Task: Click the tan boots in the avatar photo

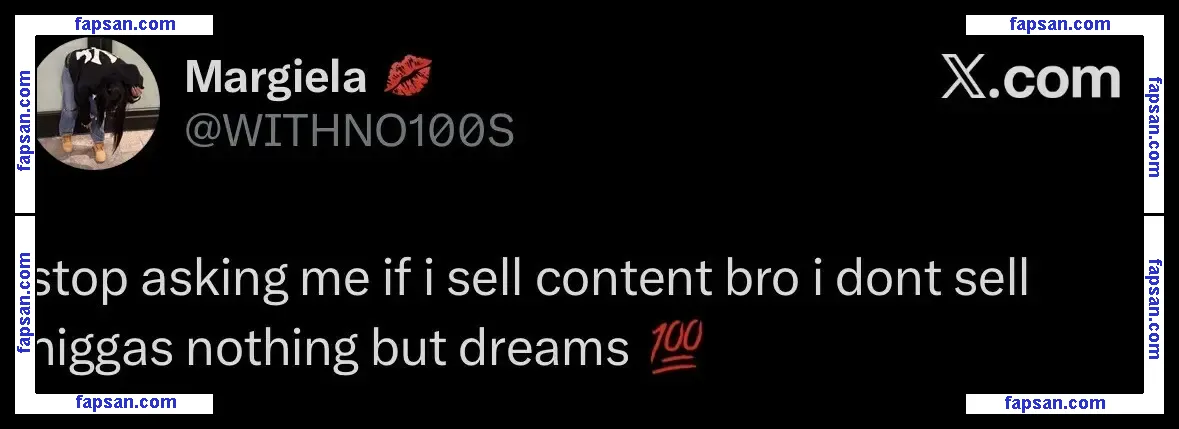Action: coord(83,148)
